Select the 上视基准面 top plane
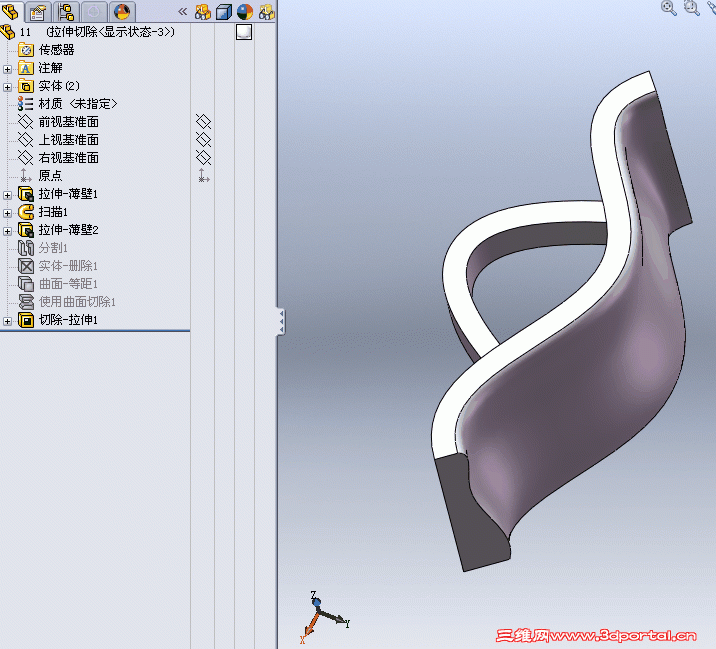 pyautogui.click(x=58, y=140)
